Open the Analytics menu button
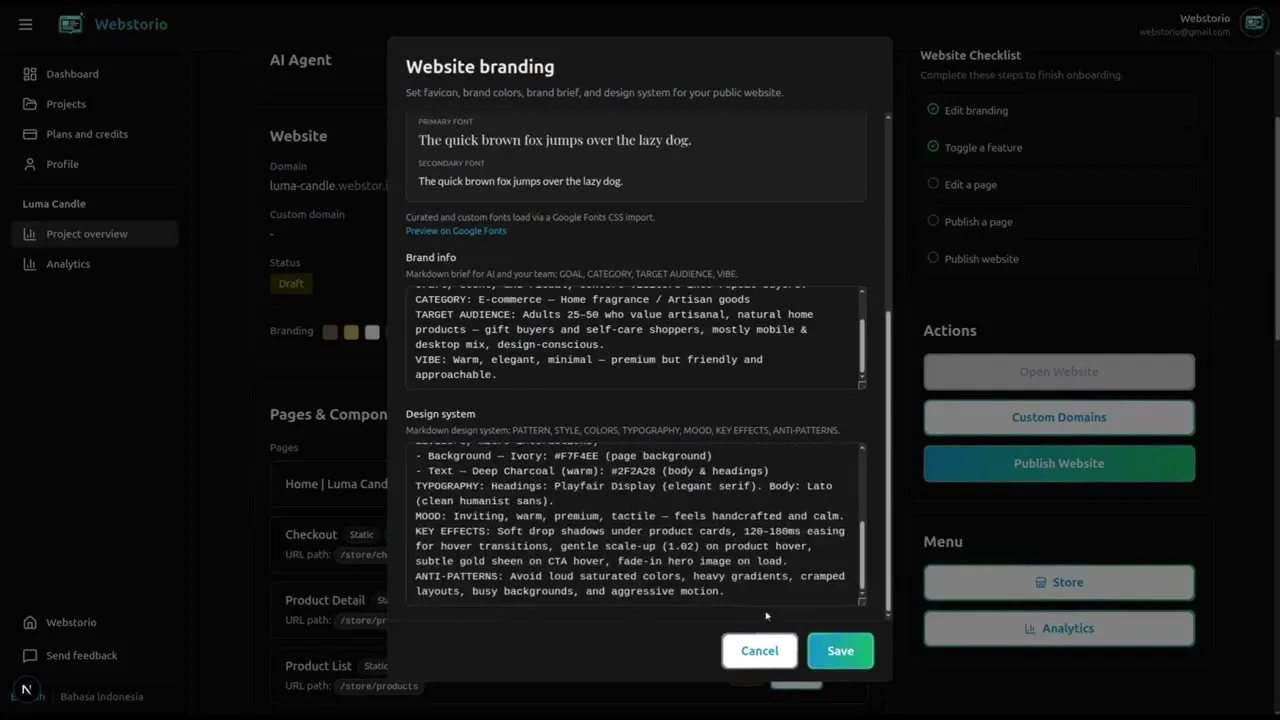Screen dimensions: 1280x720 [x=1059, y=629]
